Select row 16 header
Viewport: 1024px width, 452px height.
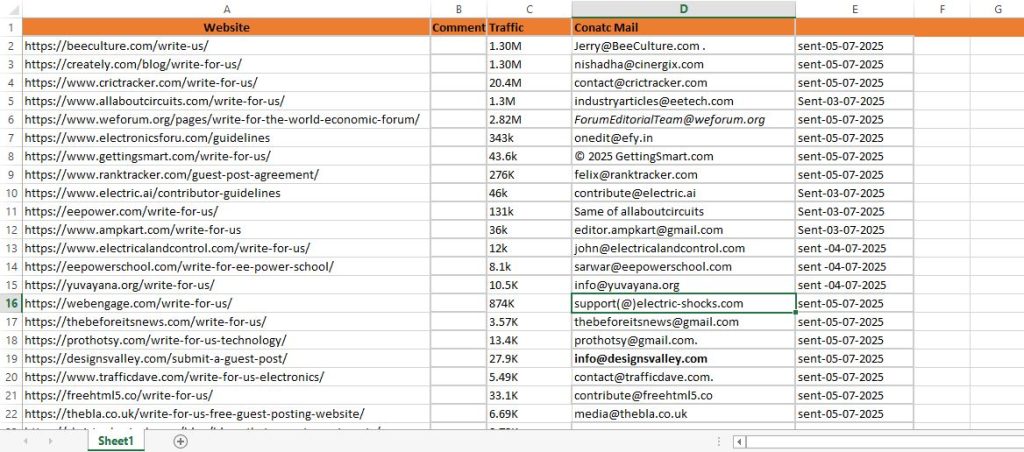point(11,303)
